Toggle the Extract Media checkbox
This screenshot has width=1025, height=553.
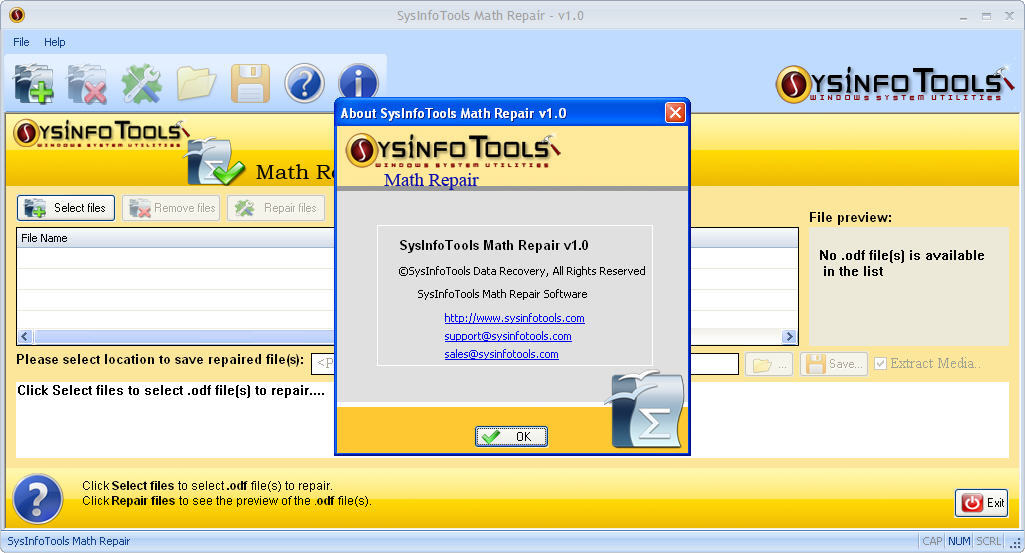click(881, 363)
